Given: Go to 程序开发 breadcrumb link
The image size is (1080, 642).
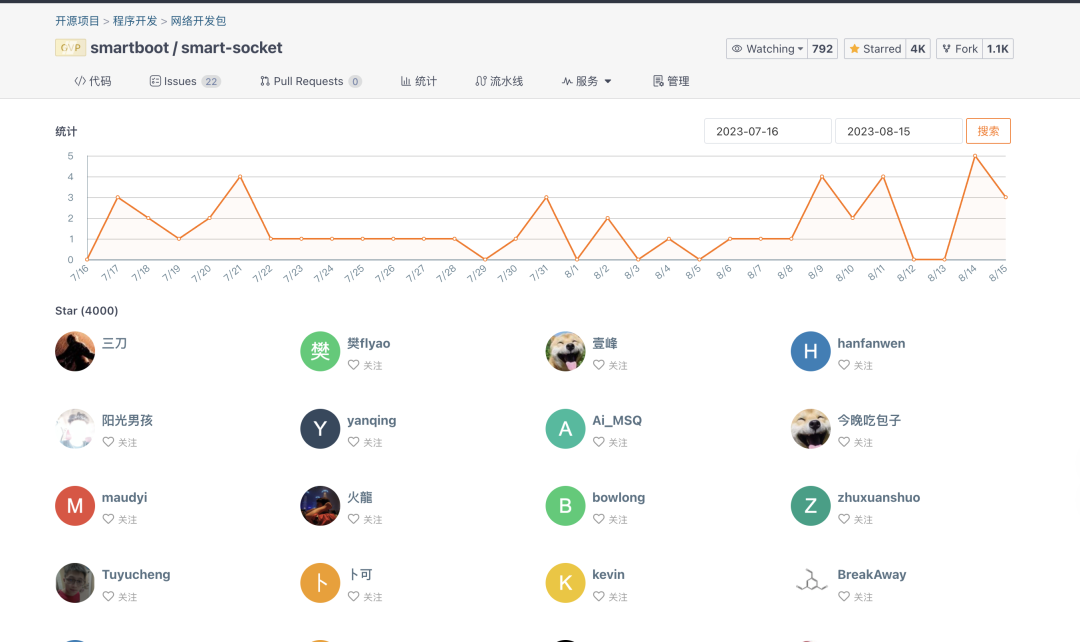Looking at the screenshot, I should pyautogui.click(x=135, y=21).
